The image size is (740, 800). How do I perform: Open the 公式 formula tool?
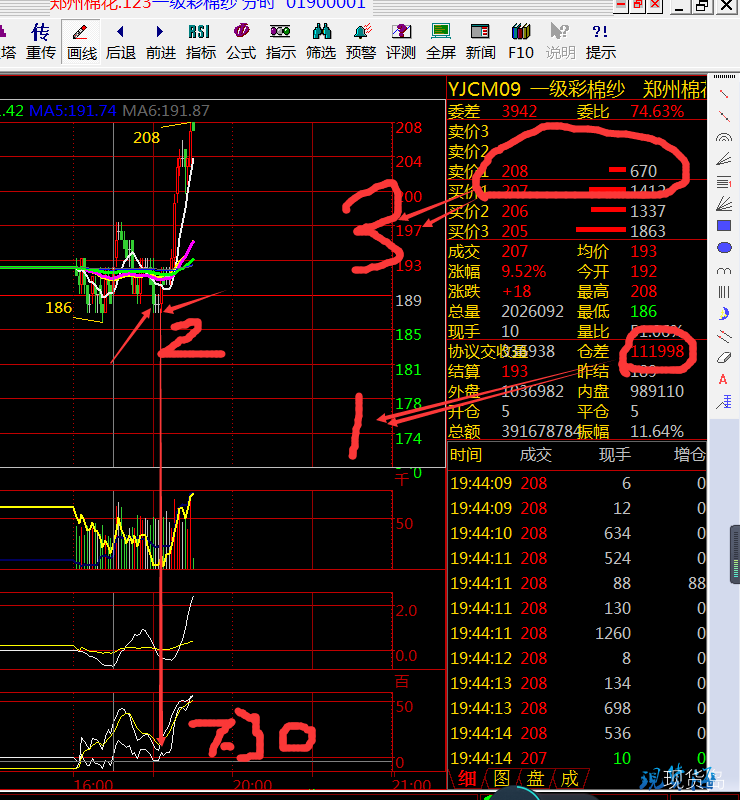point(241,41)
